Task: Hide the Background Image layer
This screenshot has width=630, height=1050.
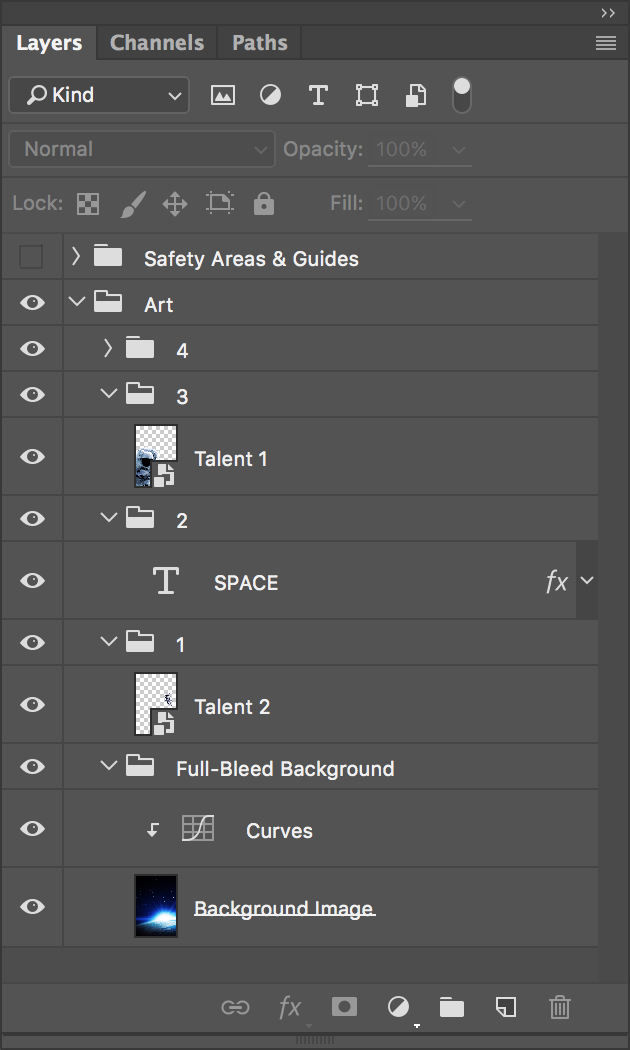Action: [x=32, y=906]
